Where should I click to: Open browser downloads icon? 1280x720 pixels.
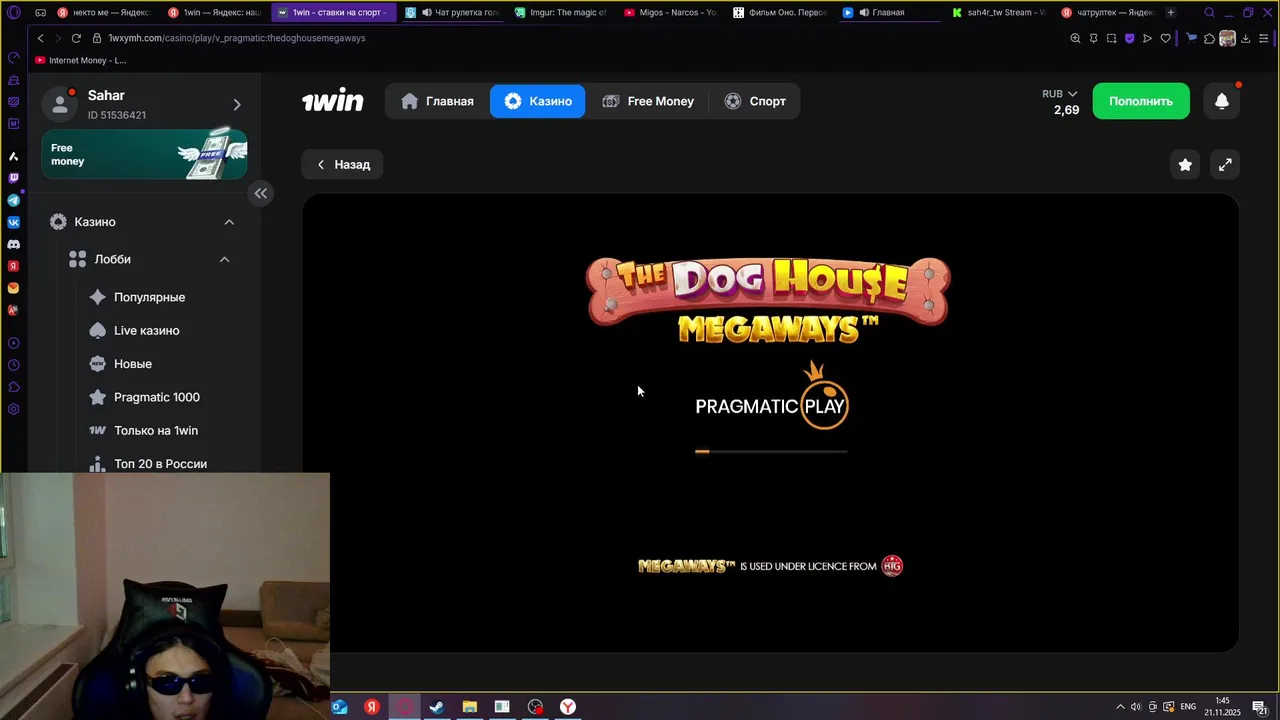1246,38
